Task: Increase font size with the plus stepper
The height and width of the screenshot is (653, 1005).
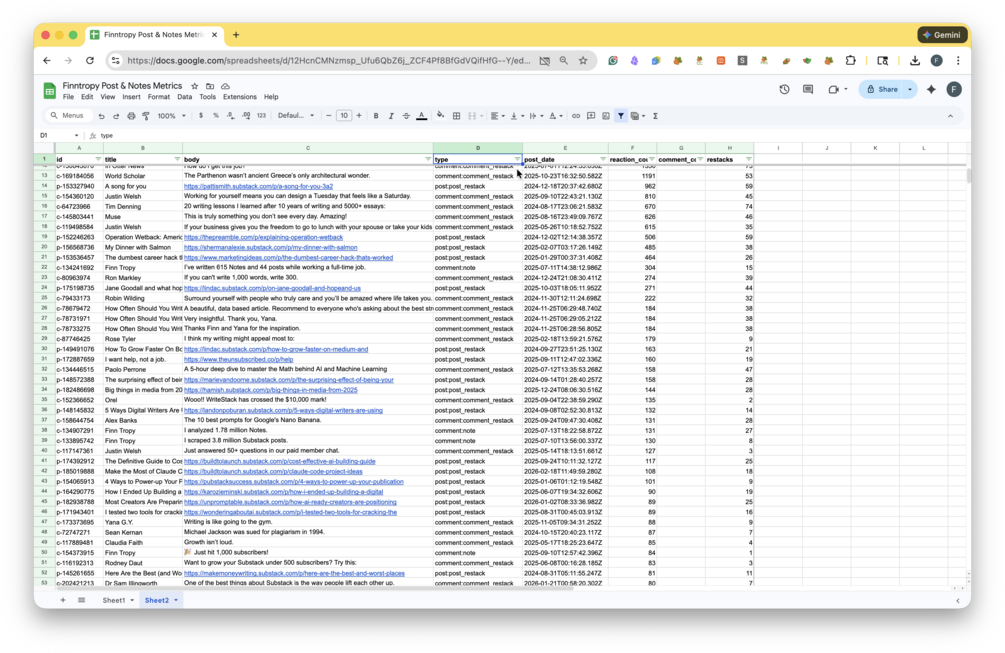Action: point(359,116)
